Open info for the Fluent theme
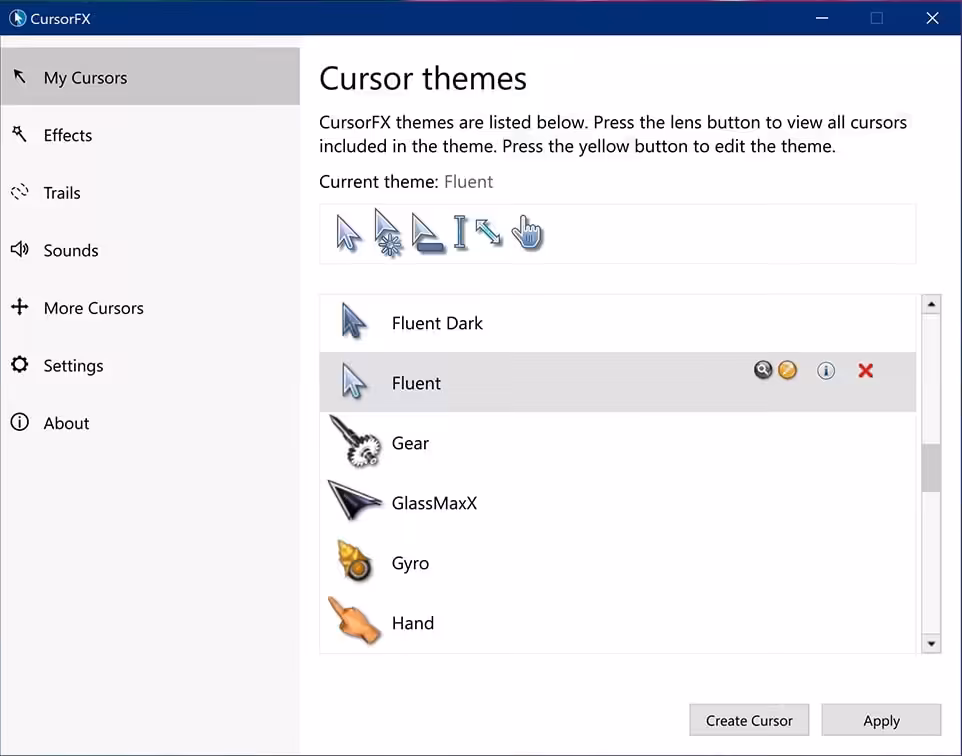This screenshot has height=756, width=962. pos(826,371)
